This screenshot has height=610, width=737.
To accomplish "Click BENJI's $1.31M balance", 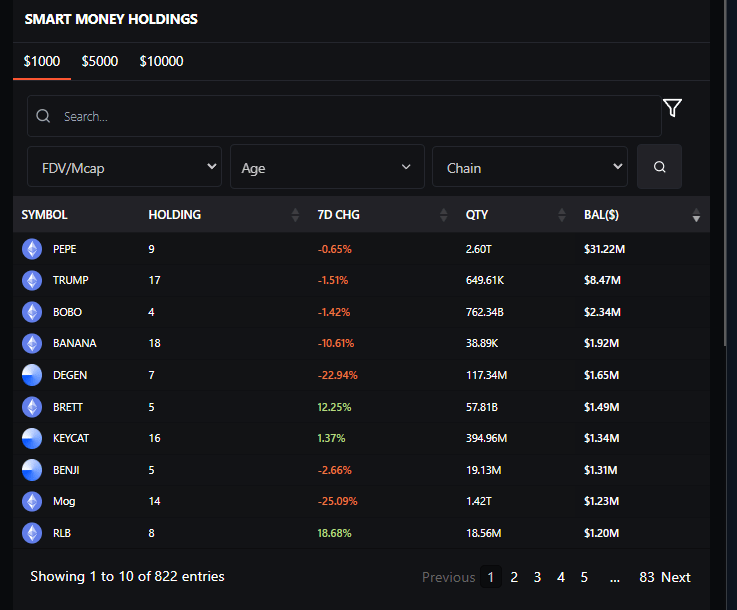I will pos(601,470).
